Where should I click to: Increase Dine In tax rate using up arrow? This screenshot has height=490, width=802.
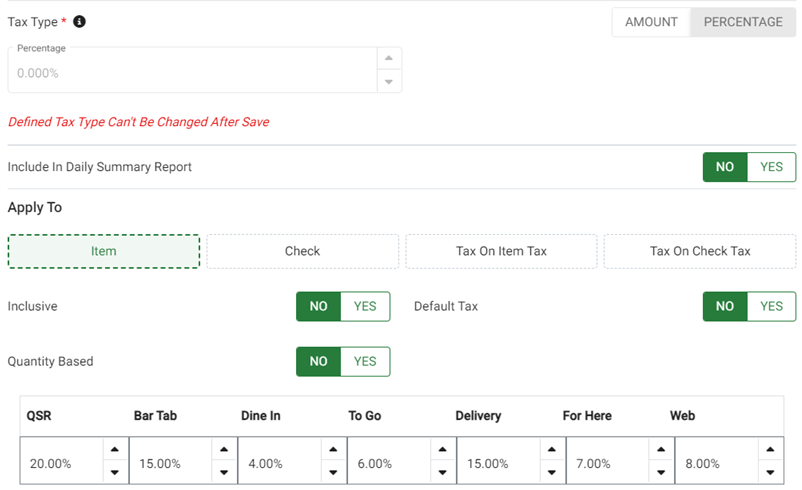330,452
